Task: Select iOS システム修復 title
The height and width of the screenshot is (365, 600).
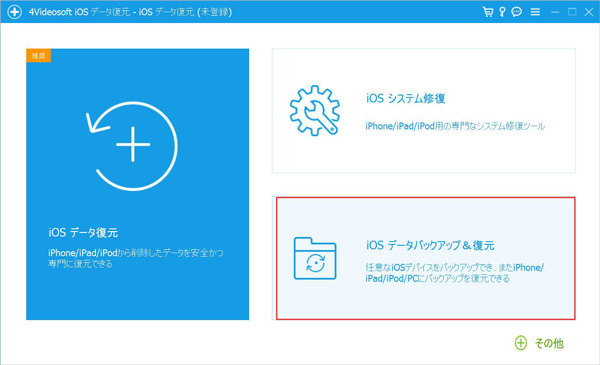Action: tap(406, 98)
